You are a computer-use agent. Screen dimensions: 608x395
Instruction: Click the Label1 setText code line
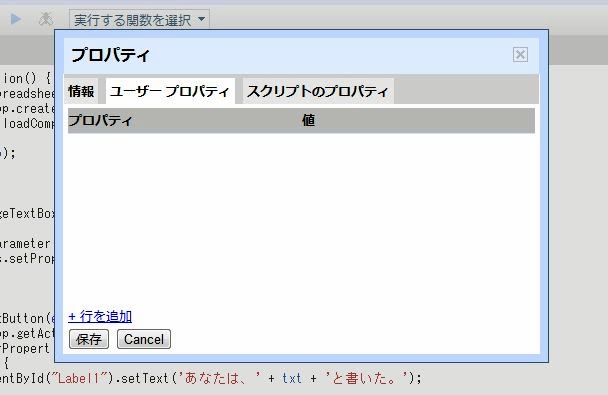tap(211, 378)
